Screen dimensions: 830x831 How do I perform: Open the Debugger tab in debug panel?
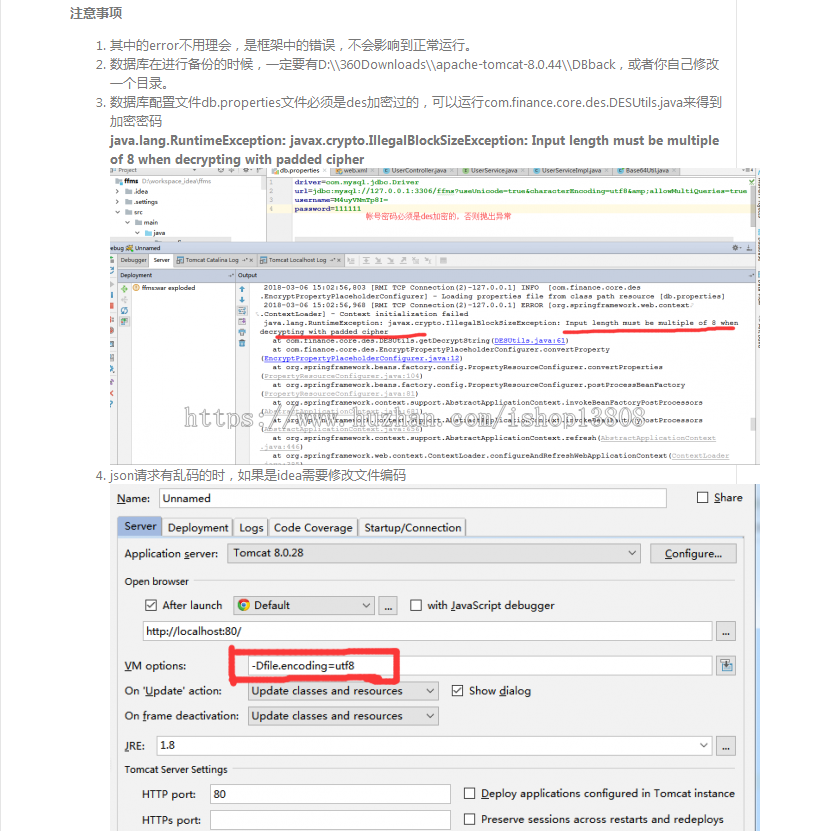click(x=133, y=260)
